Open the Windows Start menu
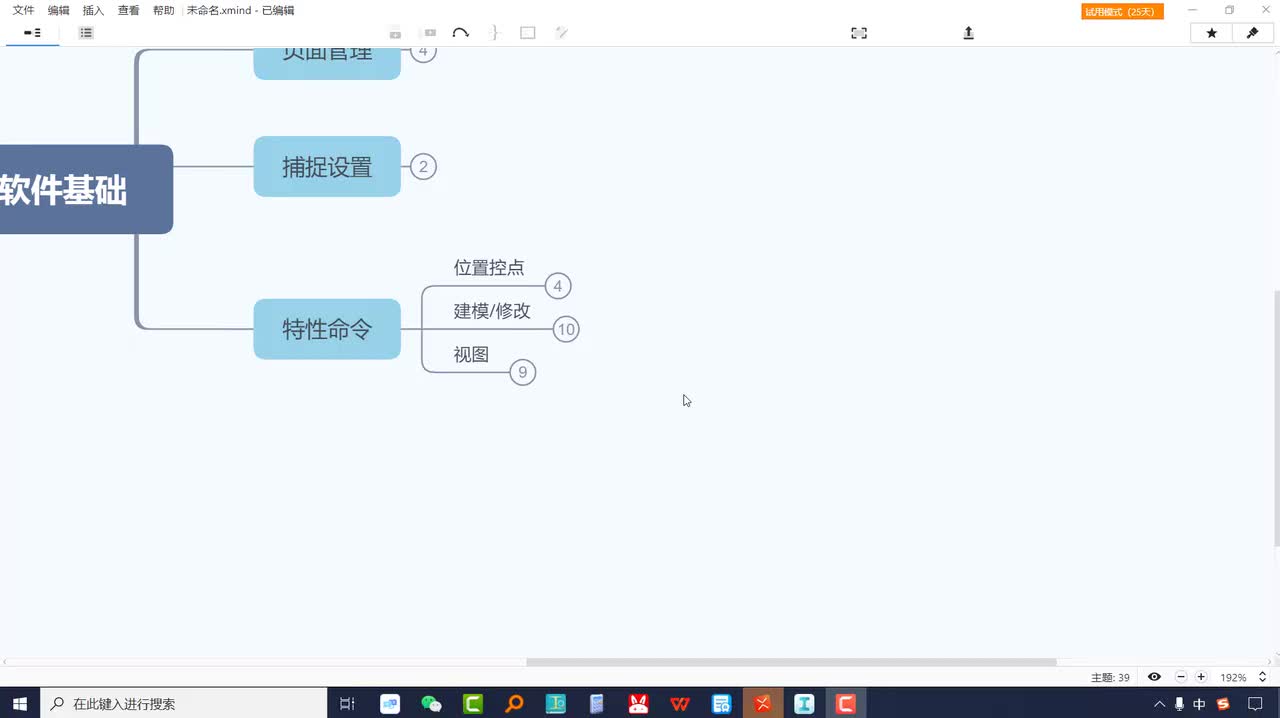The height and width of the screenshot is (718, 1280). click(x=19, y=704)
